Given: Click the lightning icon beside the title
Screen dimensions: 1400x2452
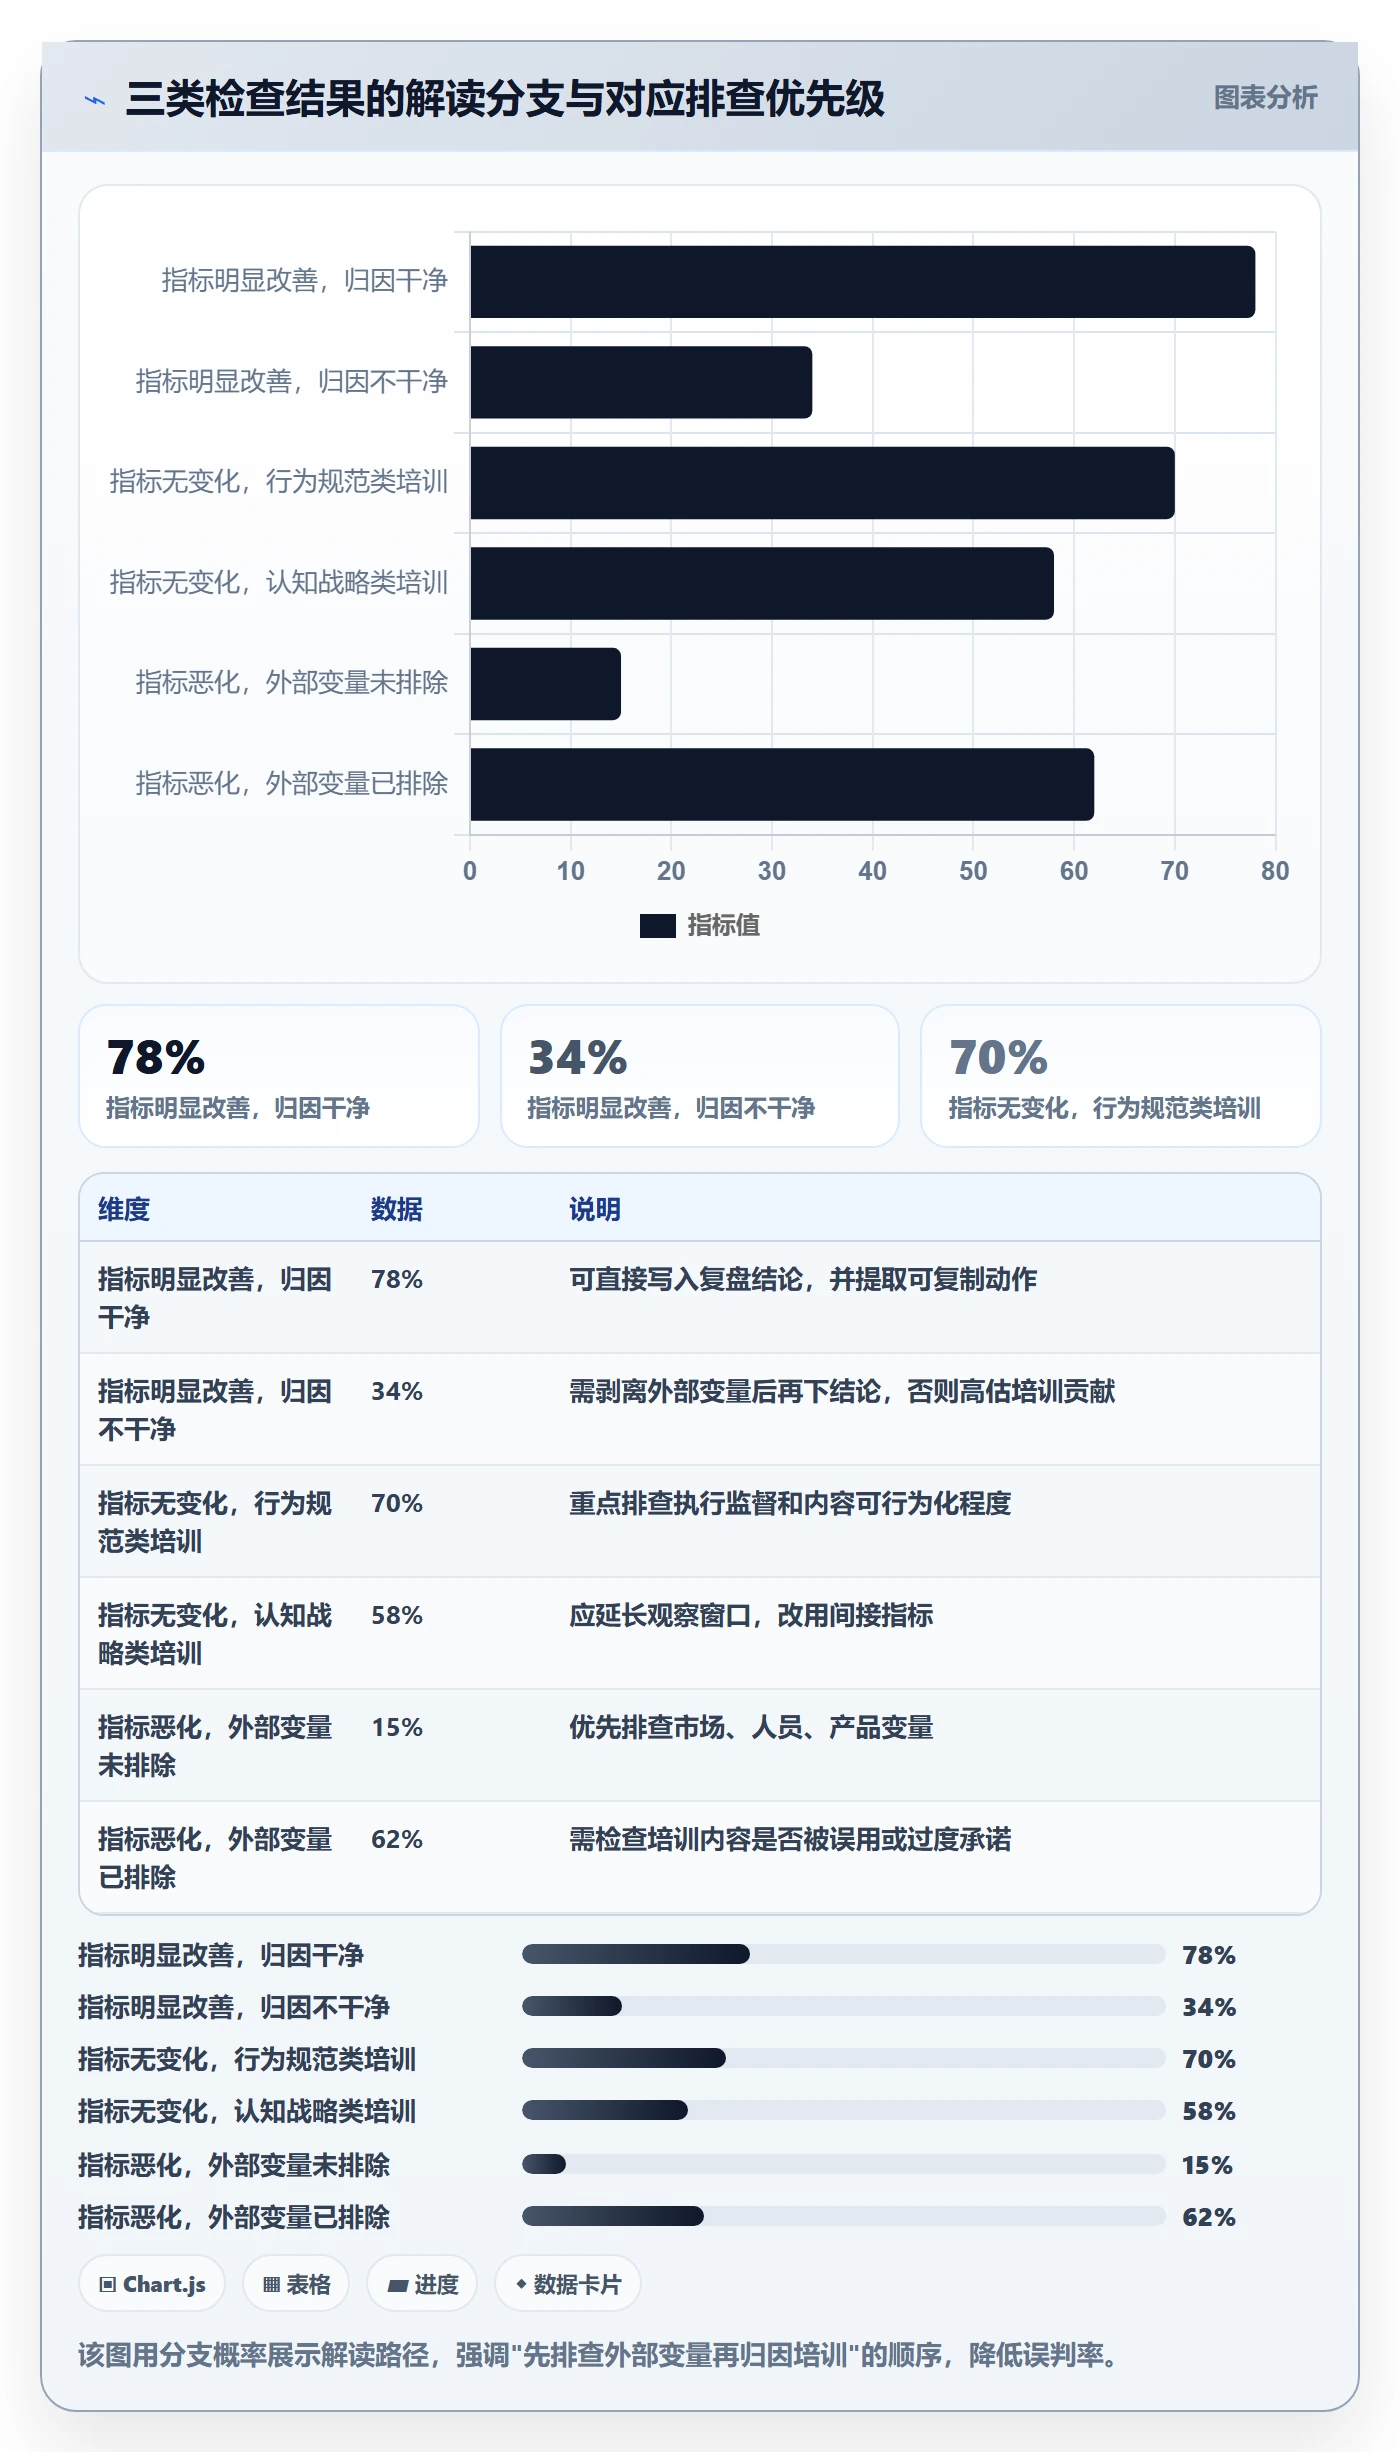Looking at the screenshot, I should pyautogui.click(x=95, y=100).
